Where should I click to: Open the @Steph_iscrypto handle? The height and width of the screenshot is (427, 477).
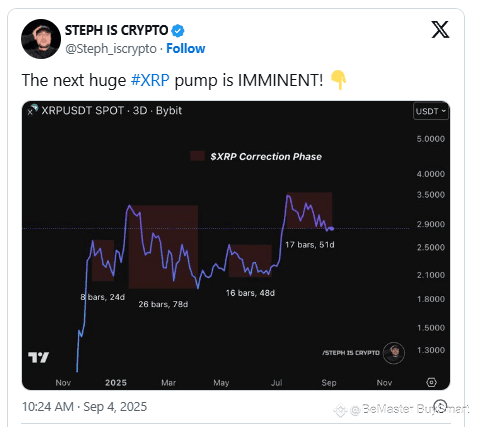(111, 49)
